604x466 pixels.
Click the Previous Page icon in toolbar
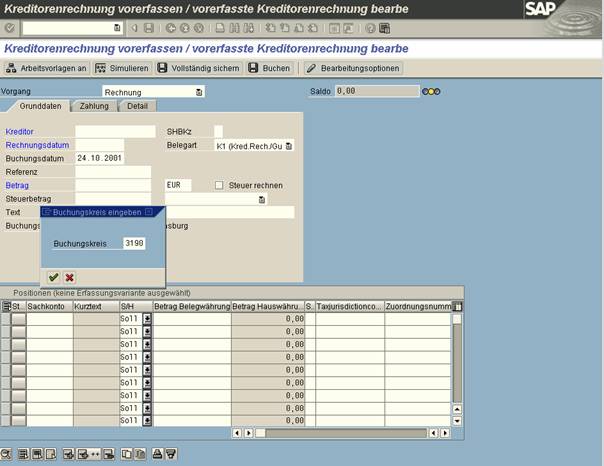(285, 28)
